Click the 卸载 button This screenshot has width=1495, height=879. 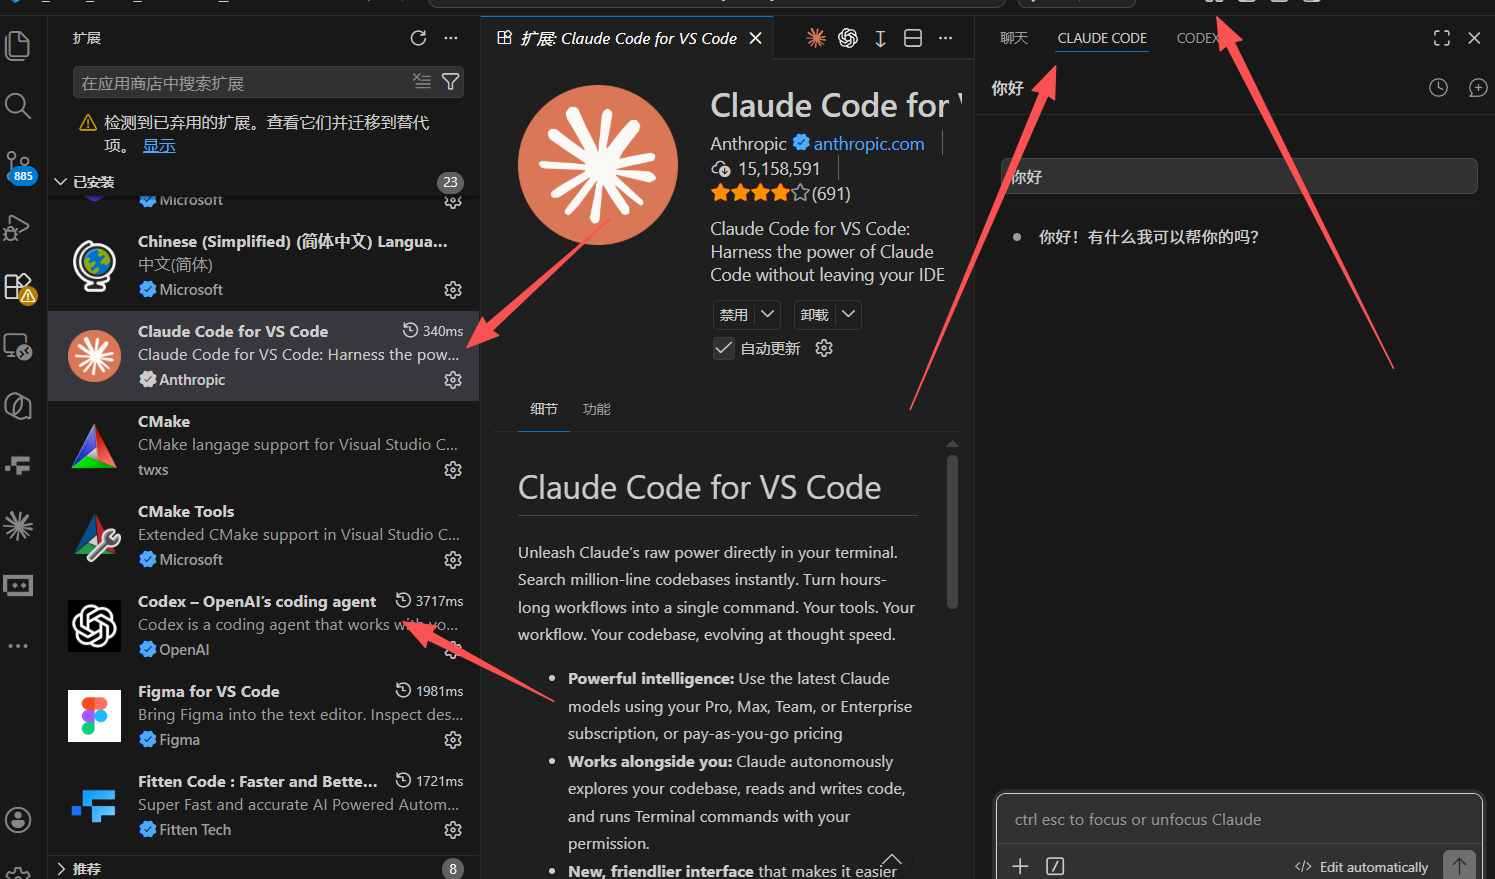815,314
